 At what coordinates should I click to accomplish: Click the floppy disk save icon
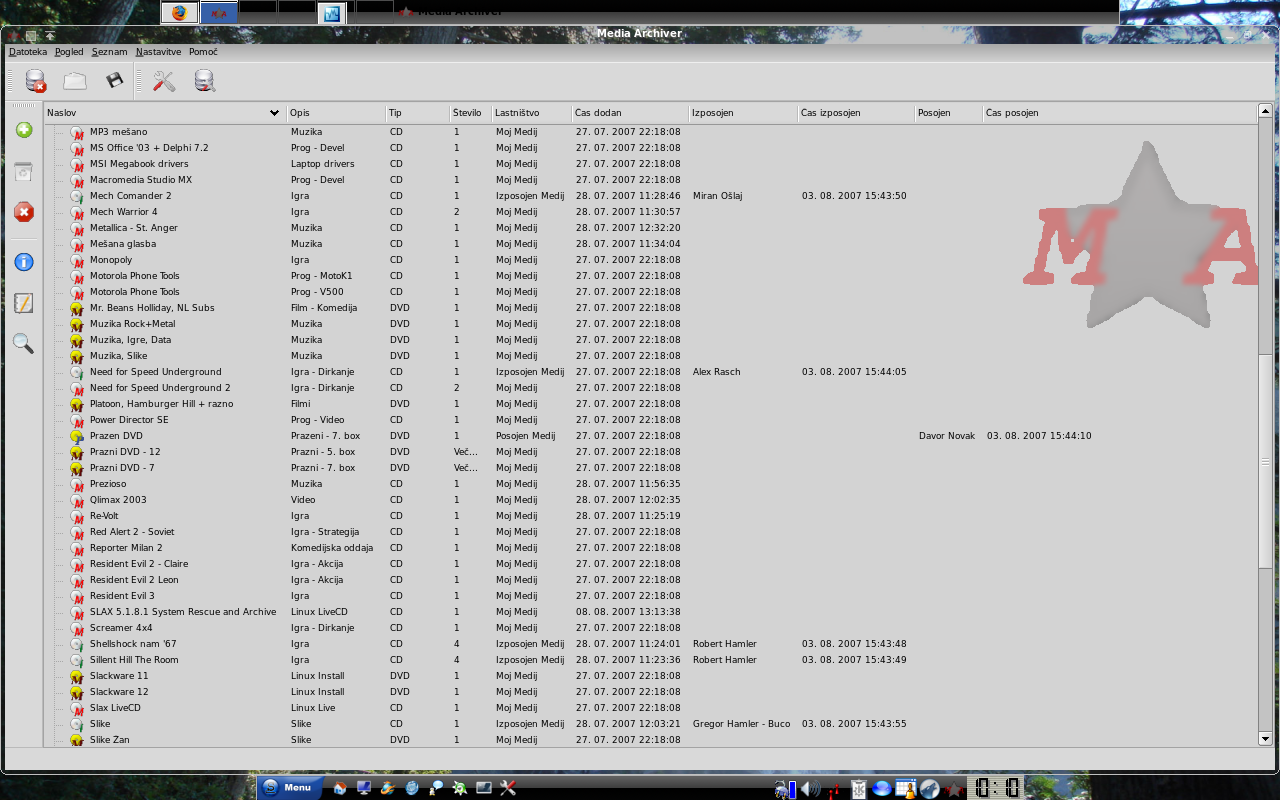tap(114, 81)
